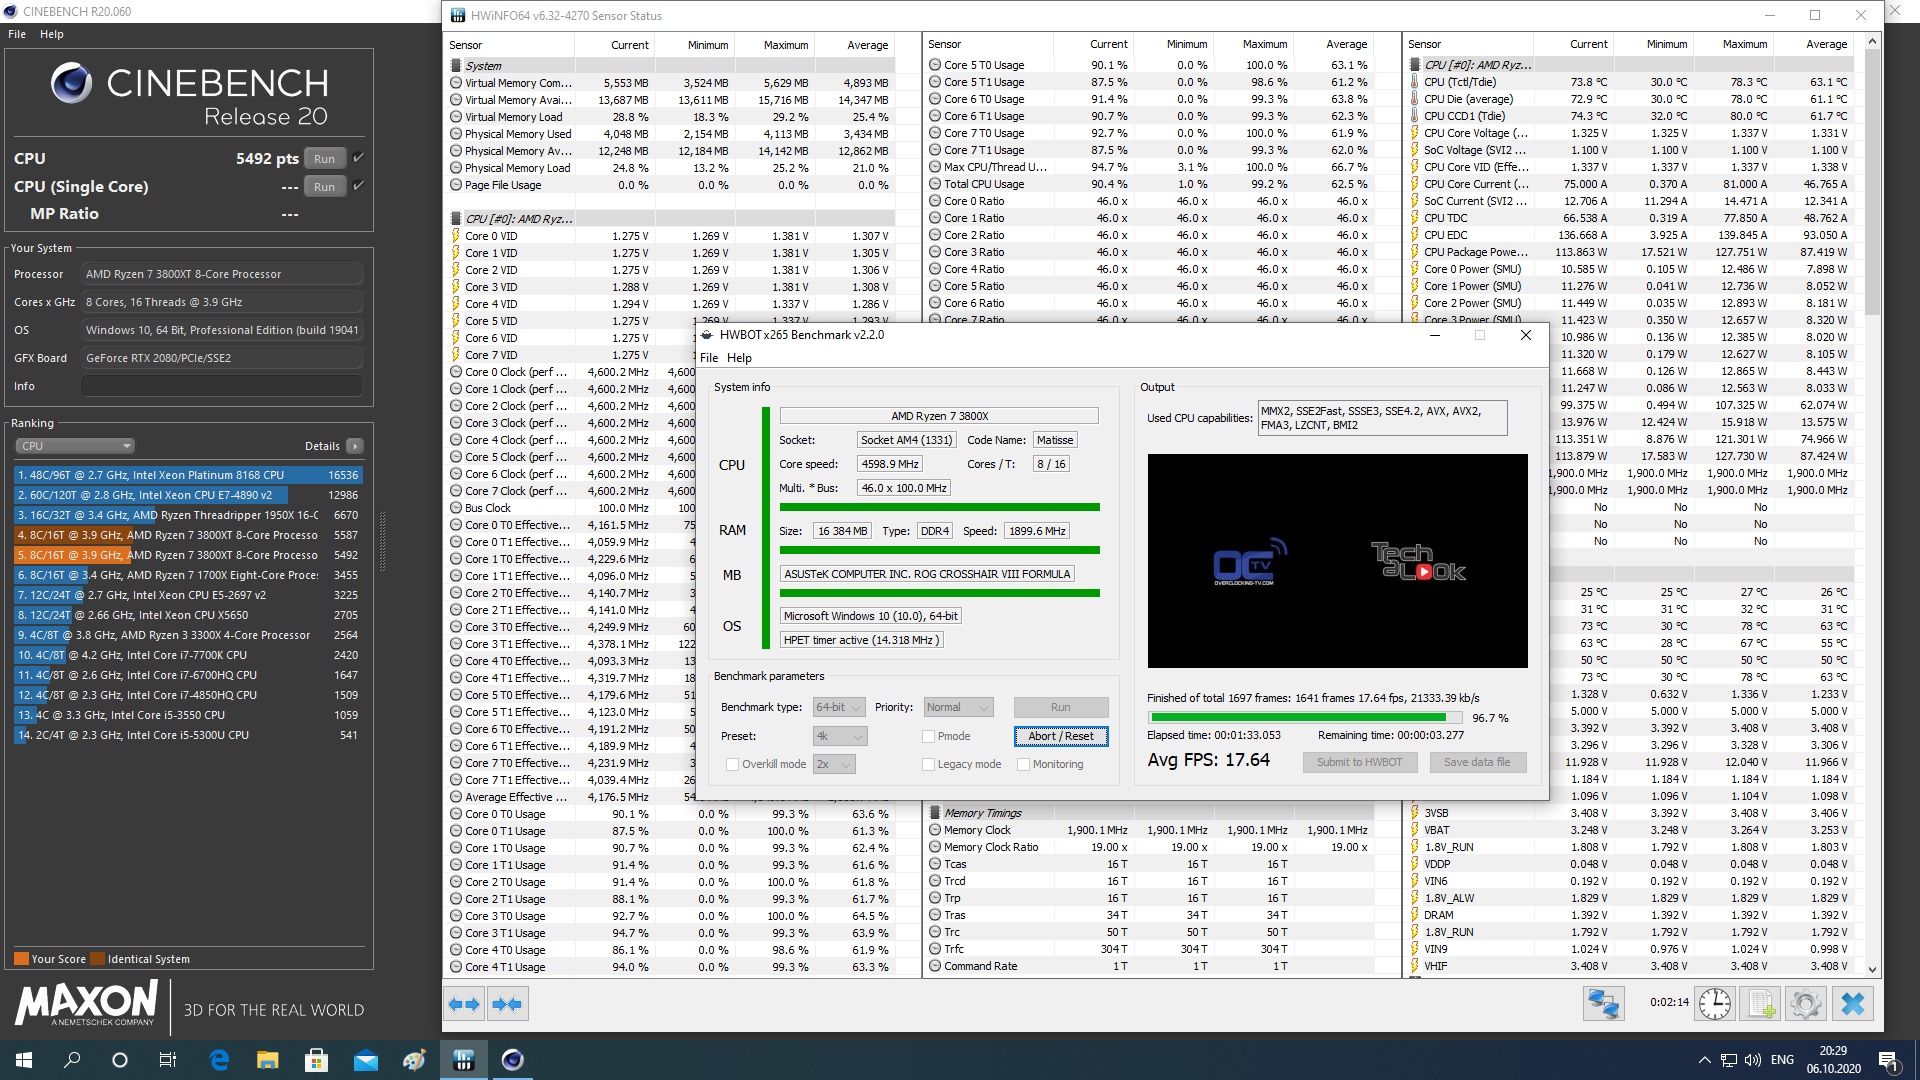Open HWiNFO sensor settings gear icon
Viewport: 1920px width, 1080px height.
[x=1806, y=1004]
